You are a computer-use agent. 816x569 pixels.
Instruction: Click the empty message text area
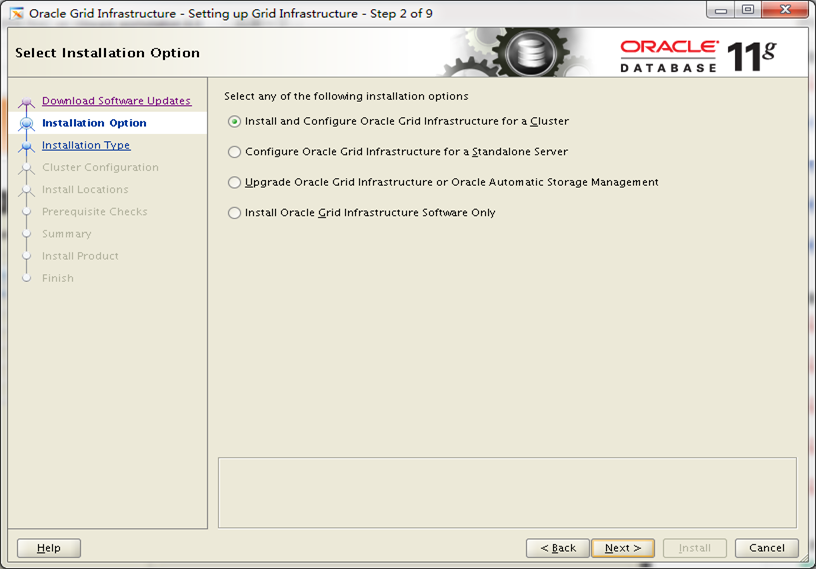507,492
